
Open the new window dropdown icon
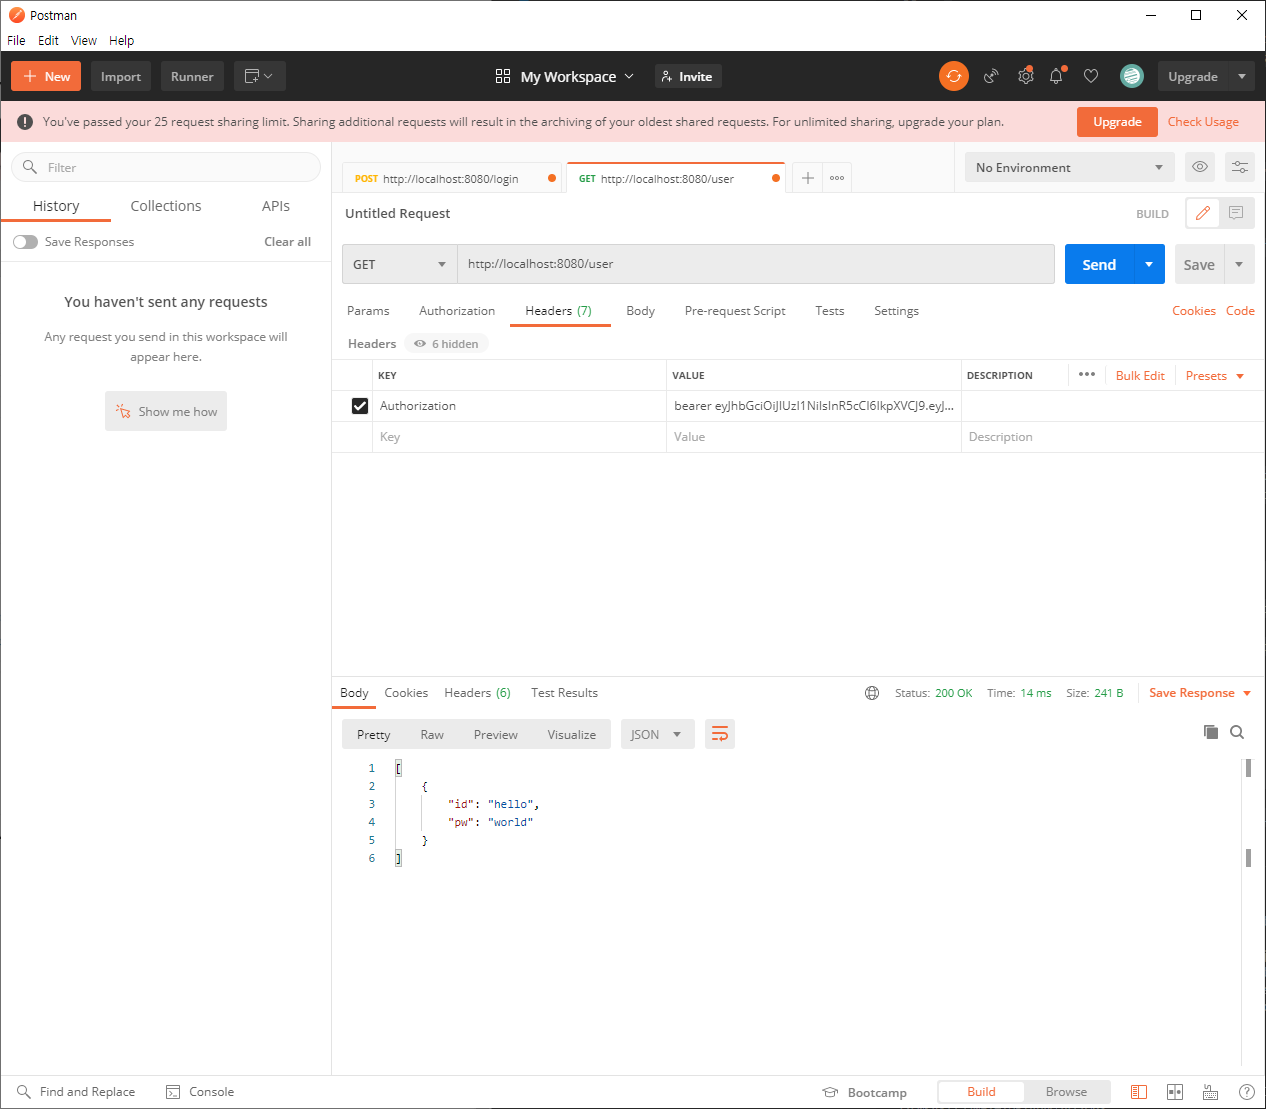(259, 76)
